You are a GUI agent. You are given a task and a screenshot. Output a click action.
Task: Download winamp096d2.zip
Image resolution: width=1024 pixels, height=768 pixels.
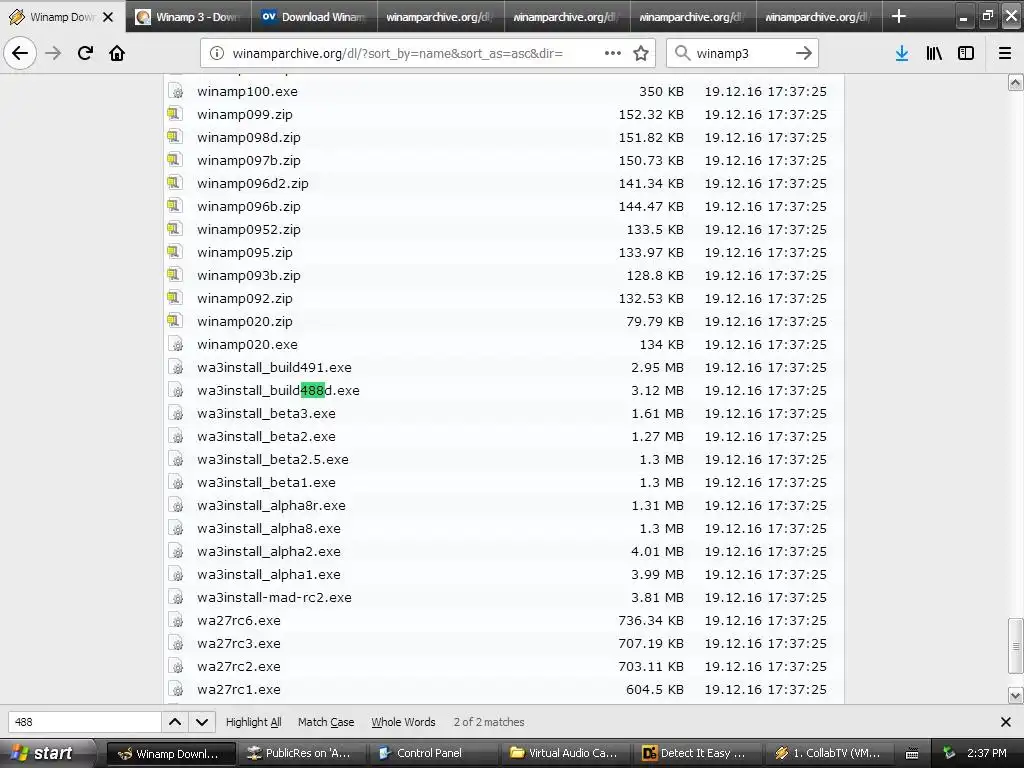(x=253, y=183)
